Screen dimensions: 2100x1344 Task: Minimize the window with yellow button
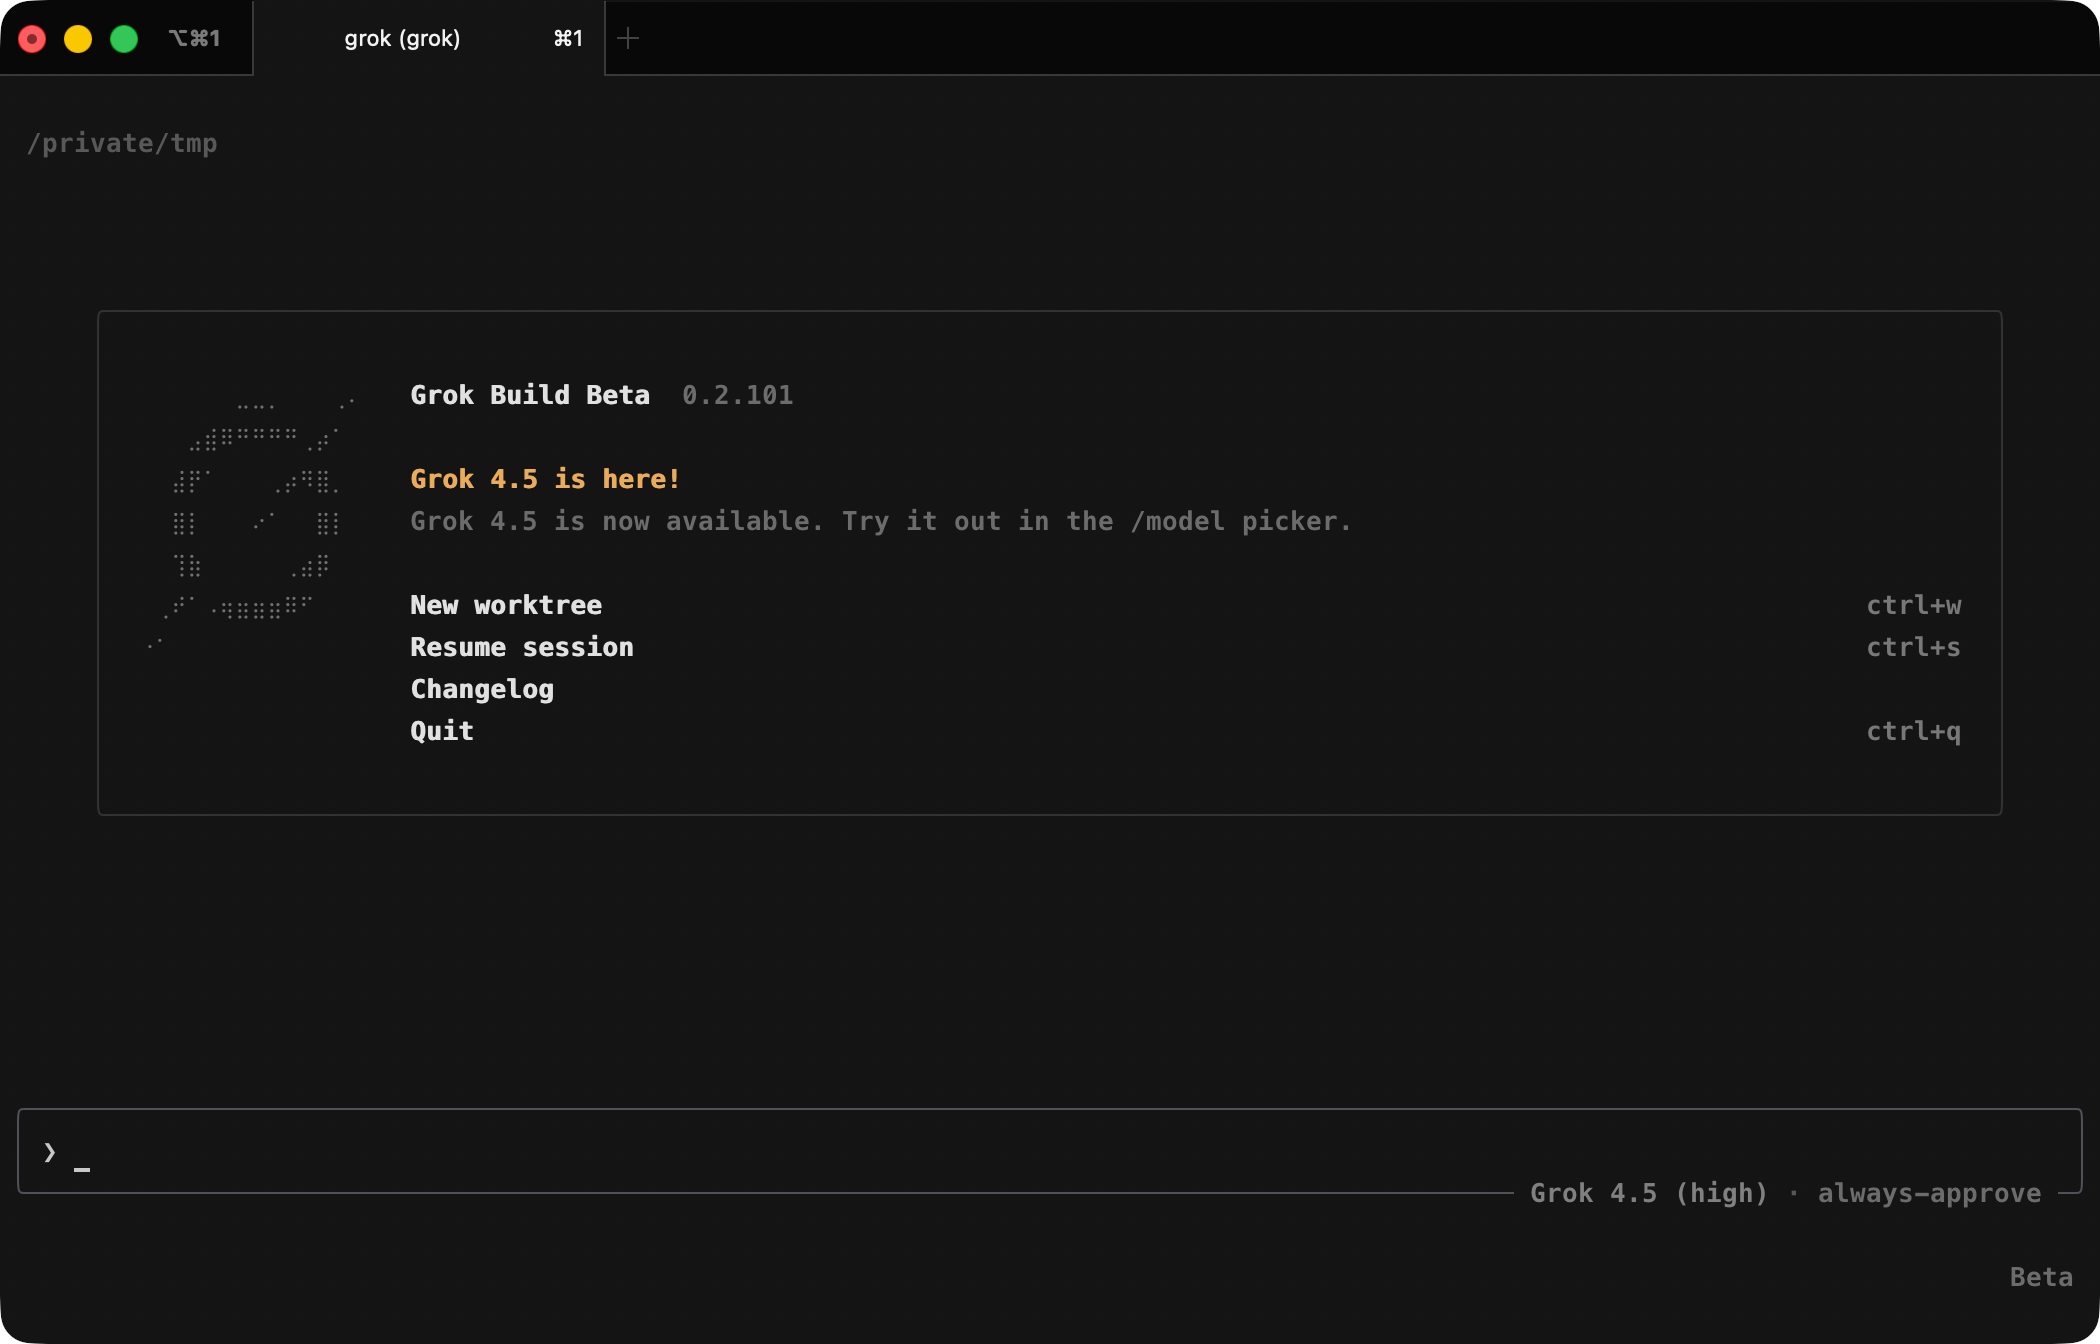point(78,39)
